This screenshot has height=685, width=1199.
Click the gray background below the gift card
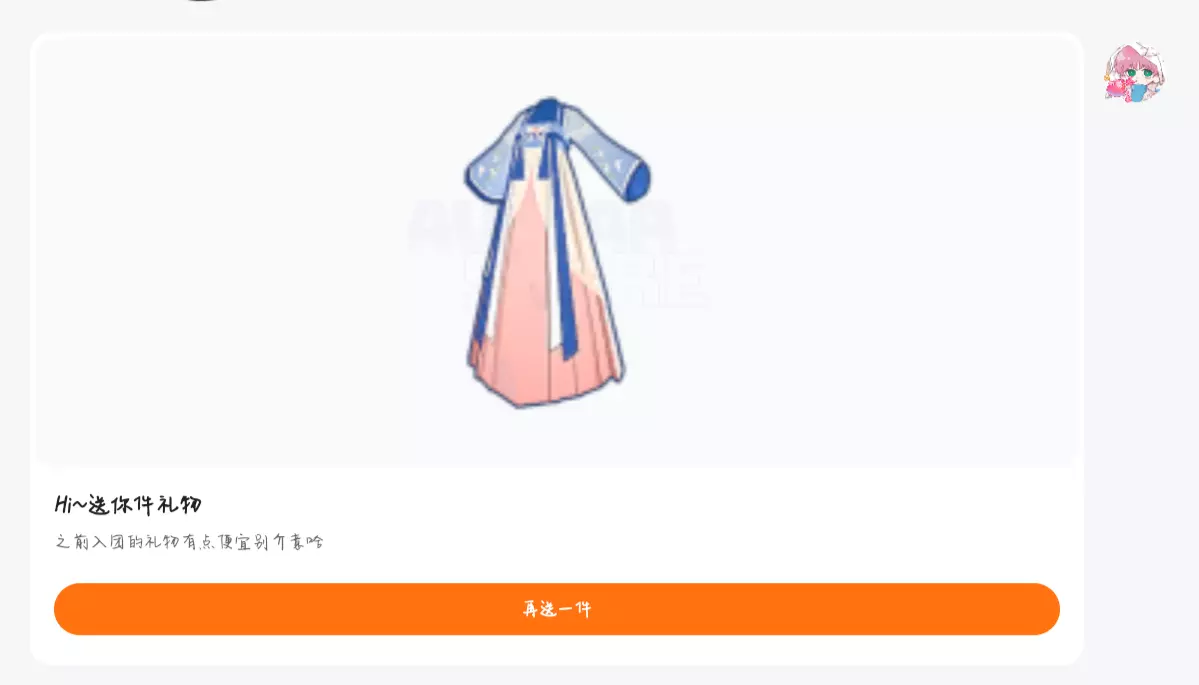(x=557, y=676)
